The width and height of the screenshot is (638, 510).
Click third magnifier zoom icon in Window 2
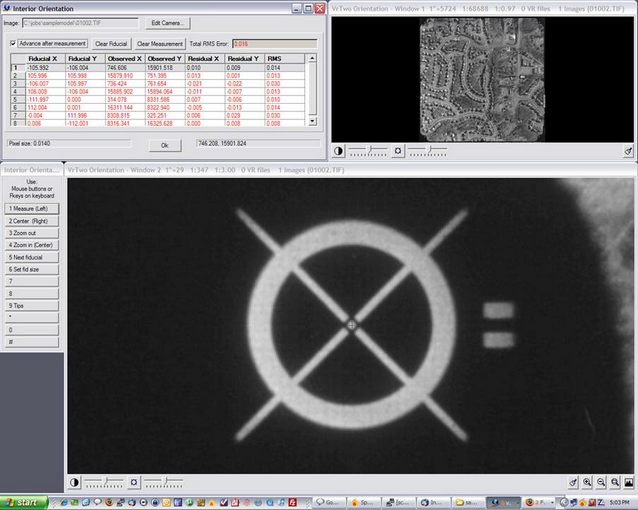pos(615,483)
